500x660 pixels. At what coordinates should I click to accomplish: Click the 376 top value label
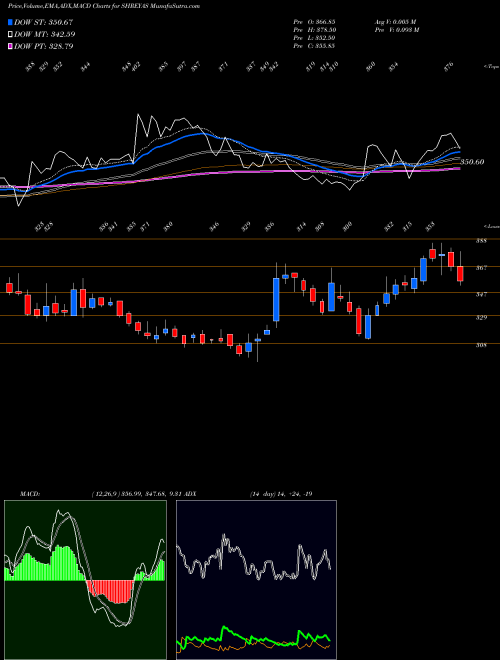[449, 66]
